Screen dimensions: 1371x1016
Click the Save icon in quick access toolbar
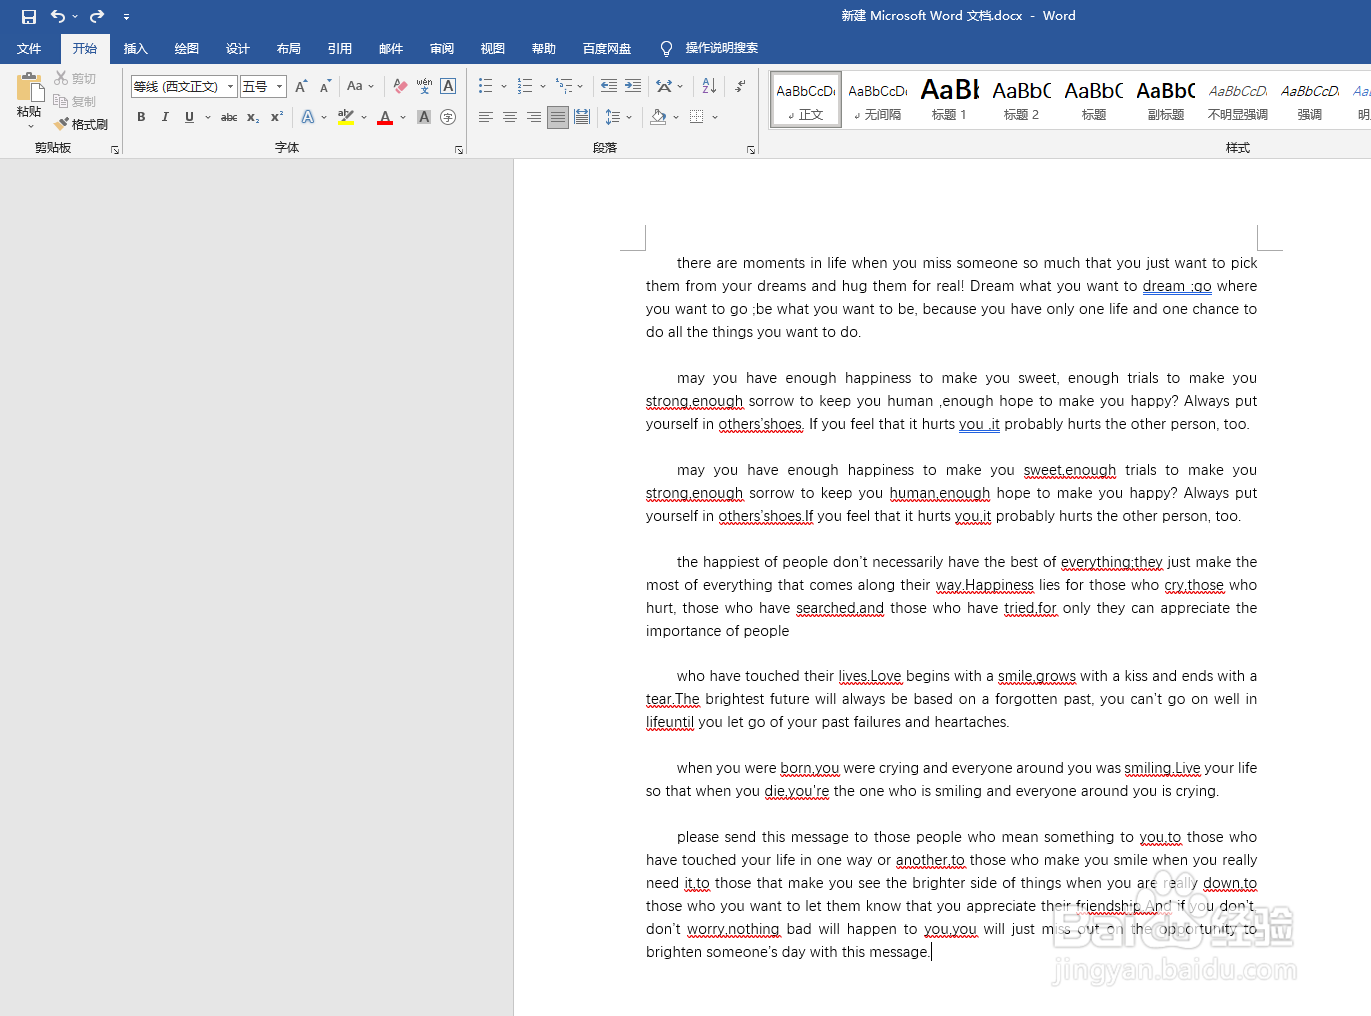point(29,16)
